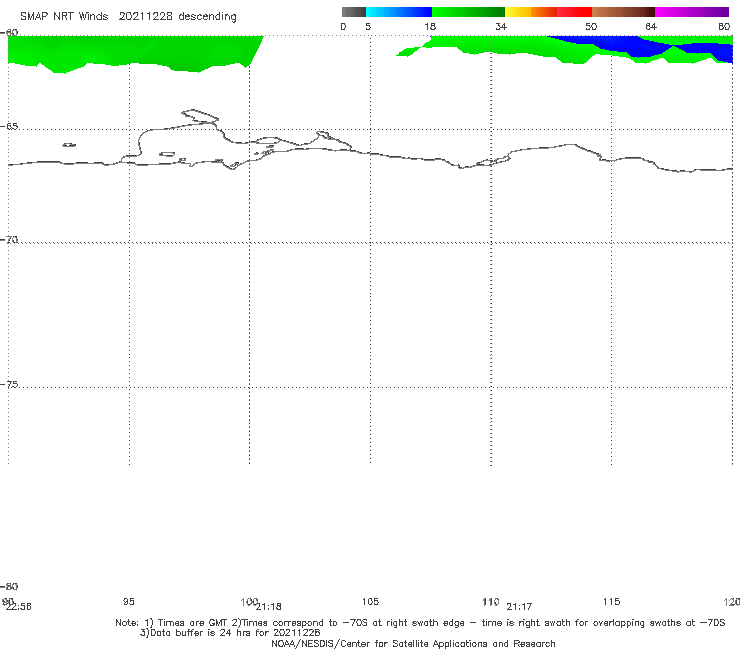Click the swath time '21:18'
The width and height of the screenshot is (740, 650).
pyautogui.click(x=269, y=607)
